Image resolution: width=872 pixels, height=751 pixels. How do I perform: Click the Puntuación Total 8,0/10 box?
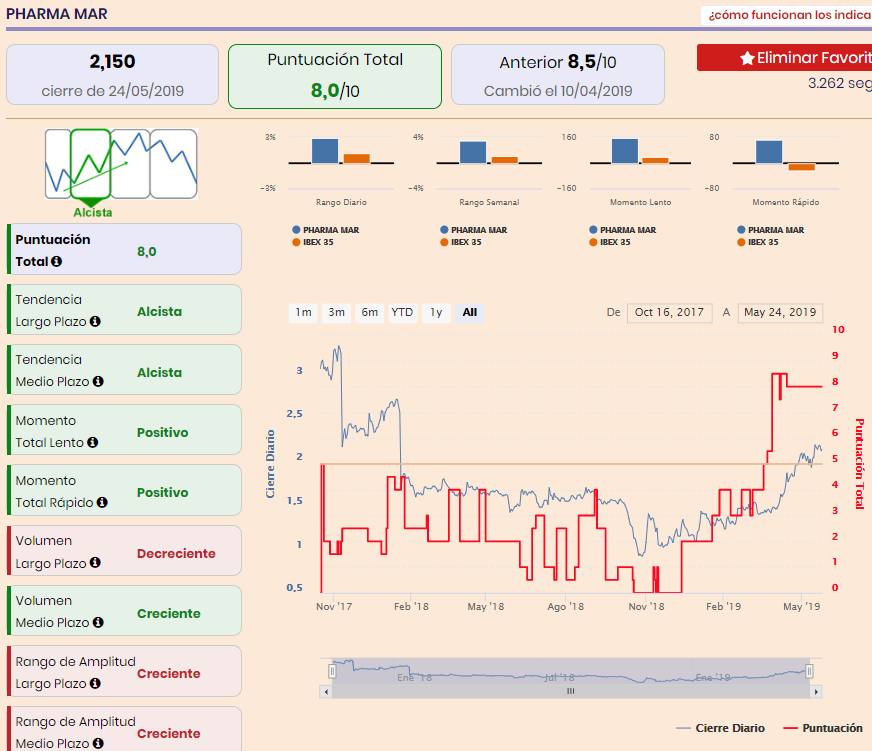pos(335,76)
